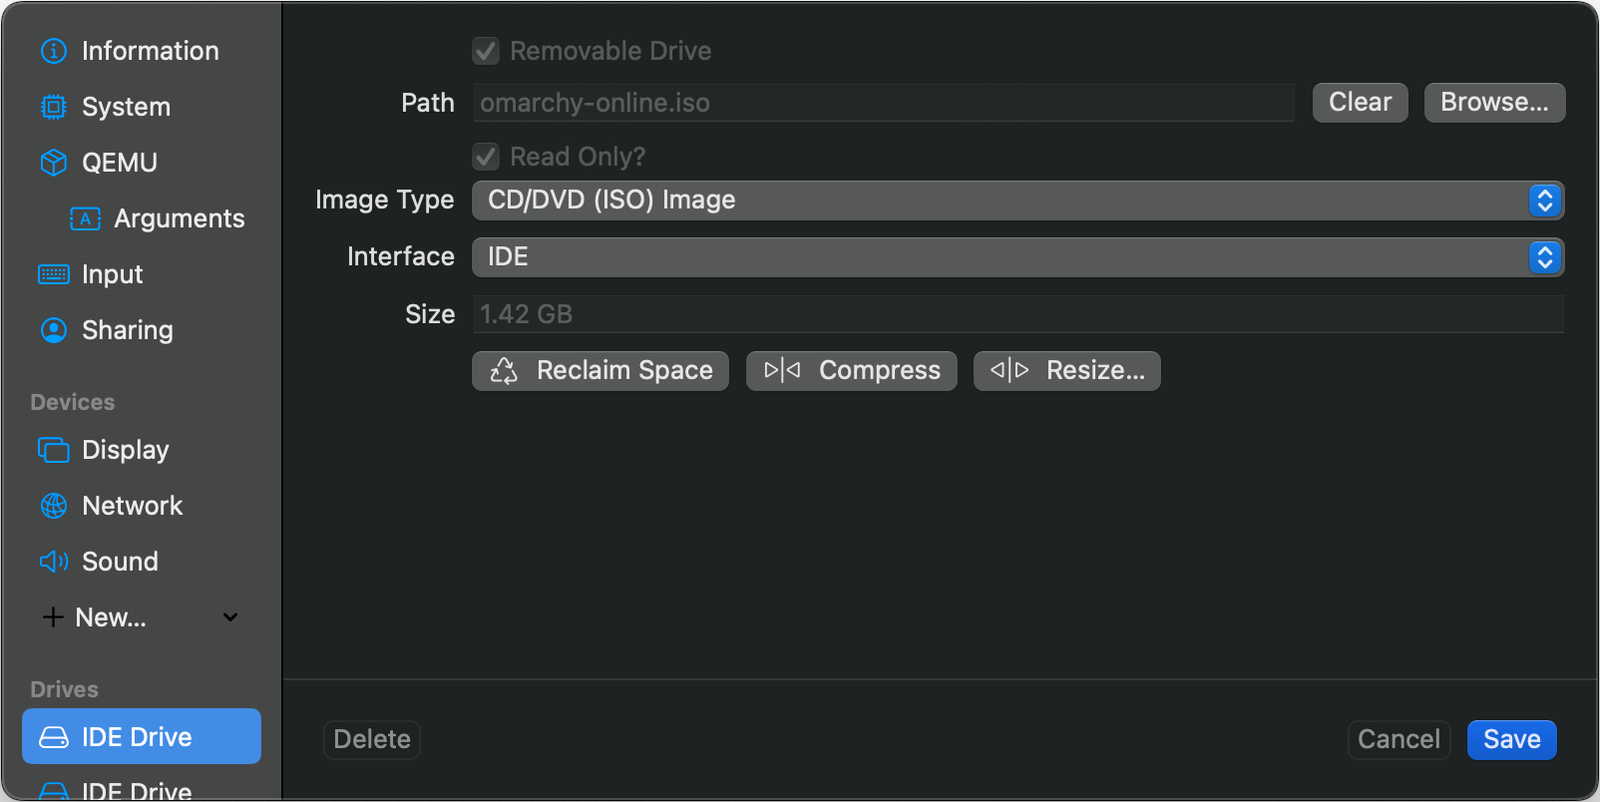The height and width of the screenshot is (802, 1600).
Task: Select the Sharing person icon
Action: (53, 330)
